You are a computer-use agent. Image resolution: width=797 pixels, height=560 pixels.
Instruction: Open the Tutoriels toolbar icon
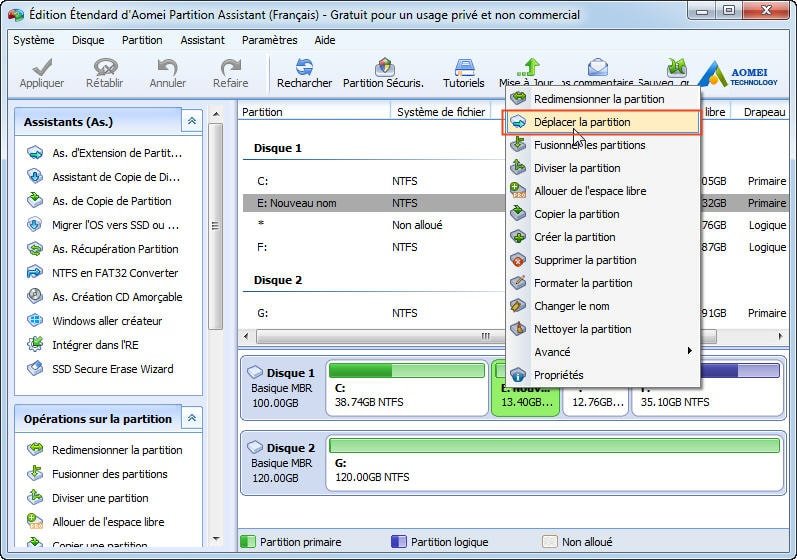(464, 67)
